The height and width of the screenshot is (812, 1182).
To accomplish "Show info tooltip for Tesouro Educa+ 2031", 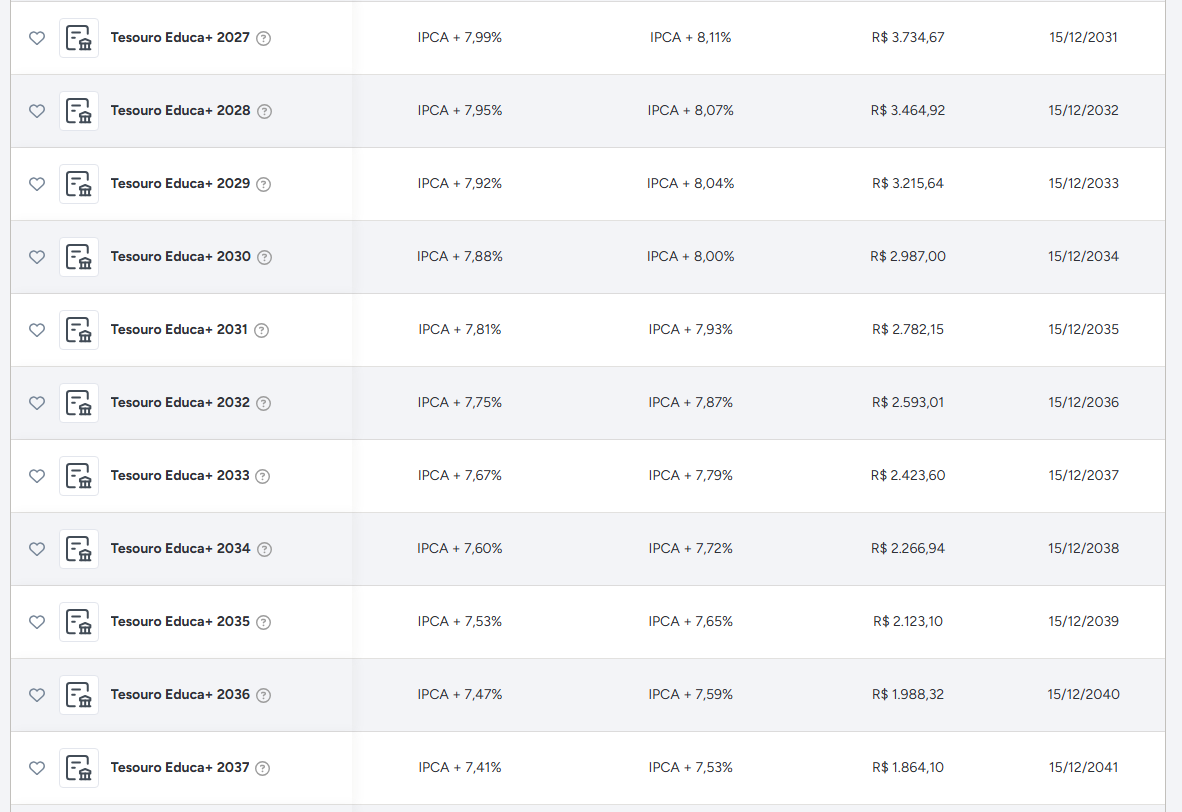I will (261, 330).
